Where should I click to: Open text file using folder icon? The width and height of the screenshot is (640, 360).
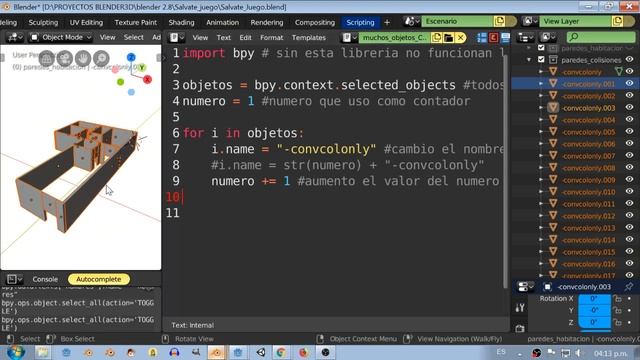click(x=449, y=38)
